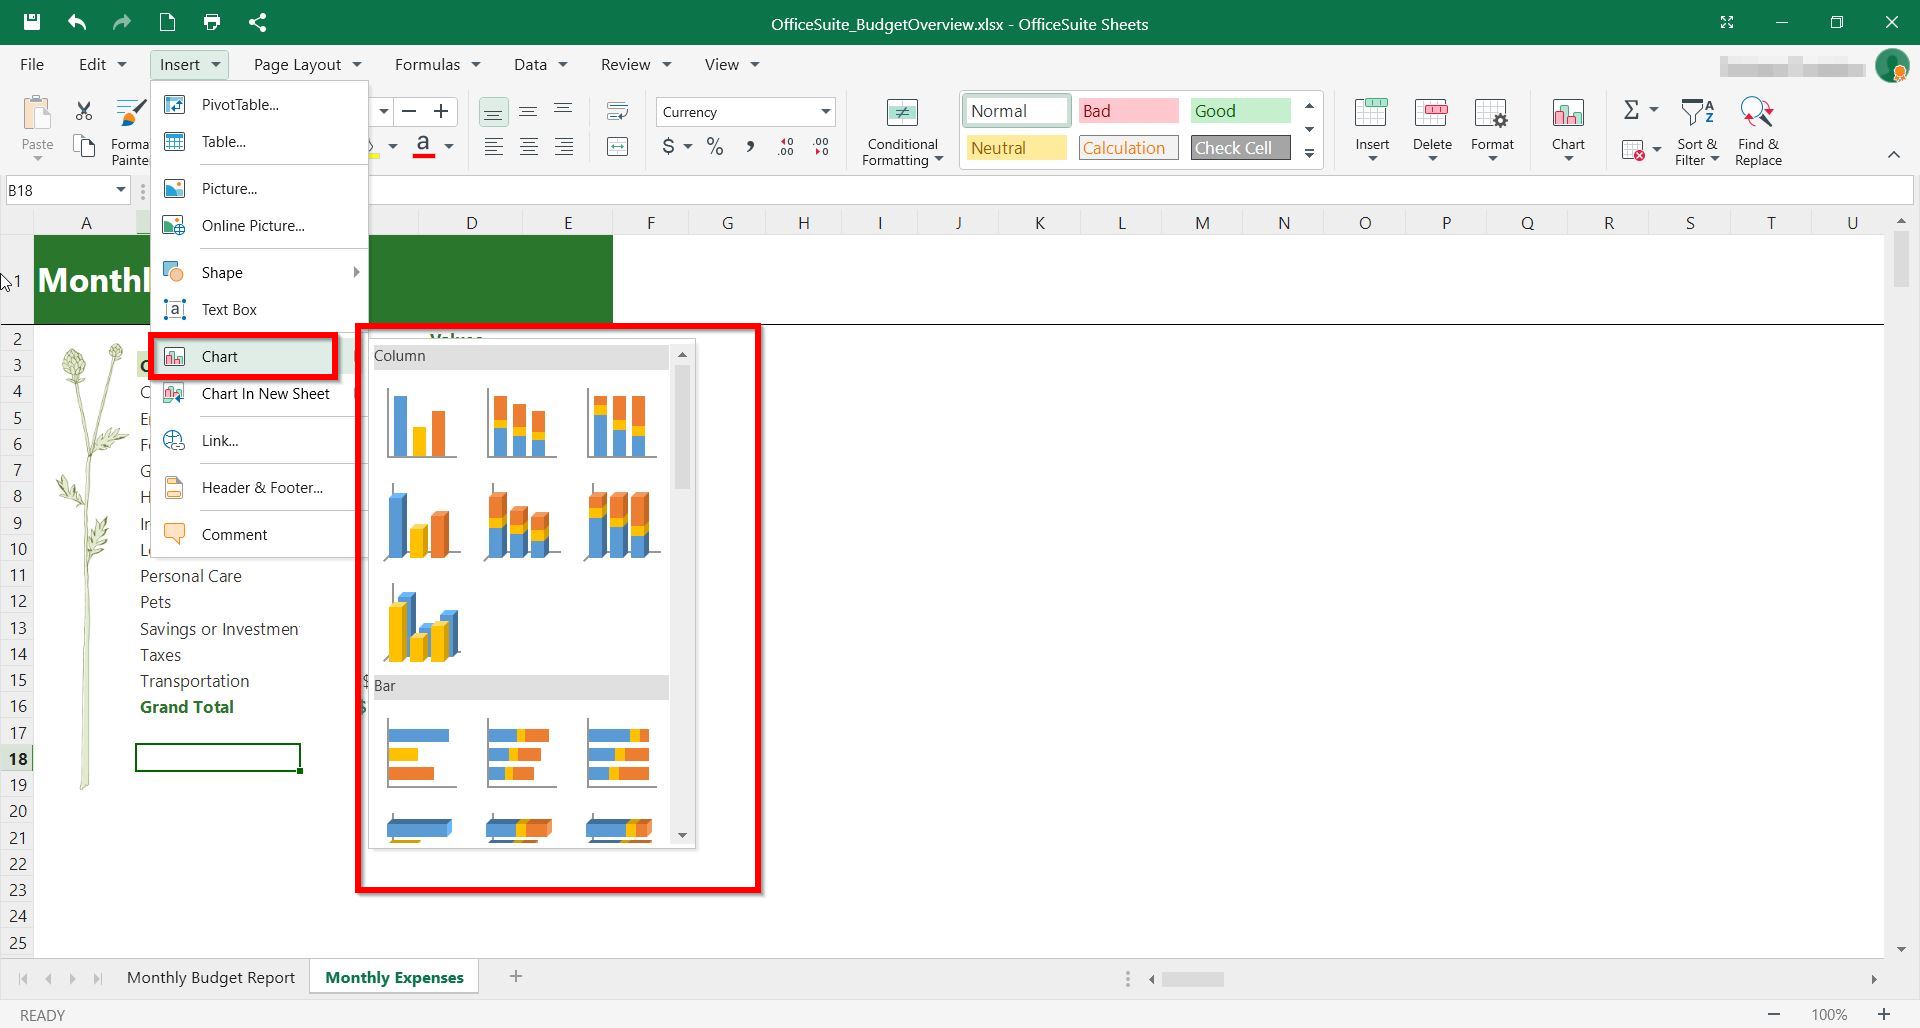The width and height of the screenshot is (1920, 1028).
Task: Open the cell reference Name Box dropdown
Action: pos(120,190)
